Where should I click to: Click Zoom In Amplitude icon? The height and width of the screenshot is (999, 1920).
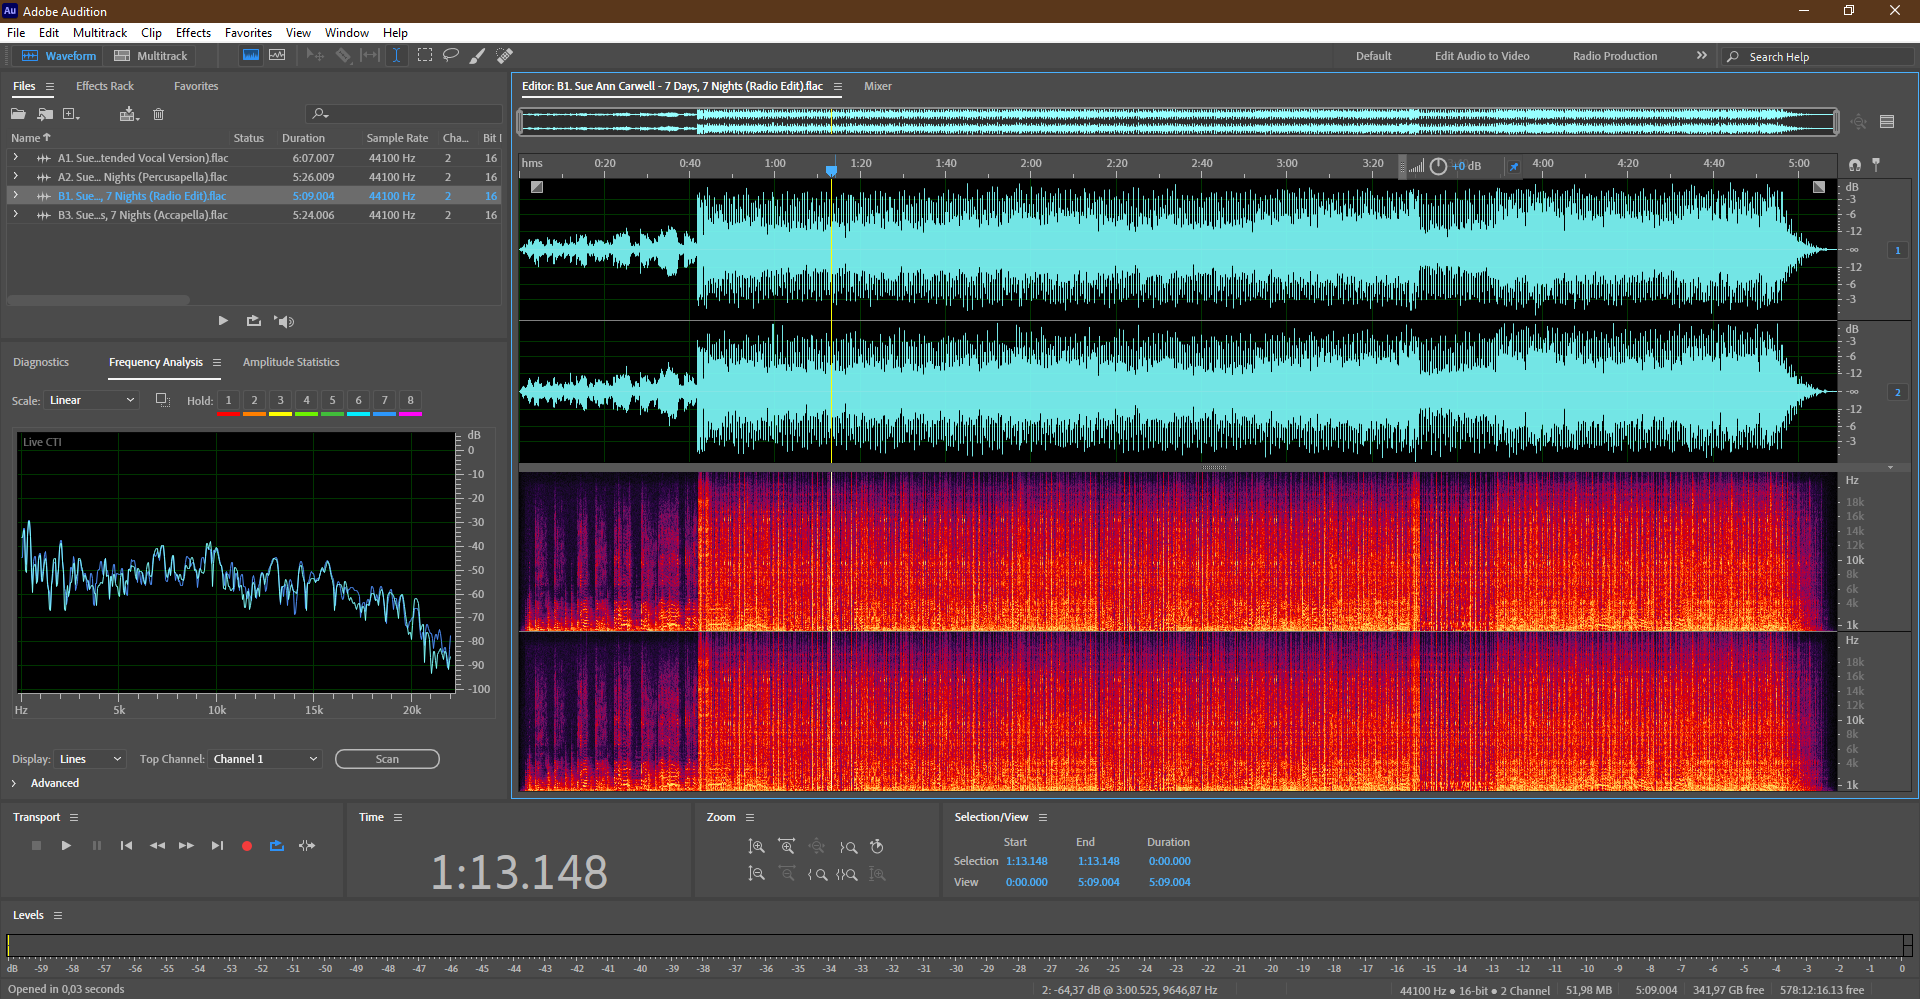[x=757, y=847]
